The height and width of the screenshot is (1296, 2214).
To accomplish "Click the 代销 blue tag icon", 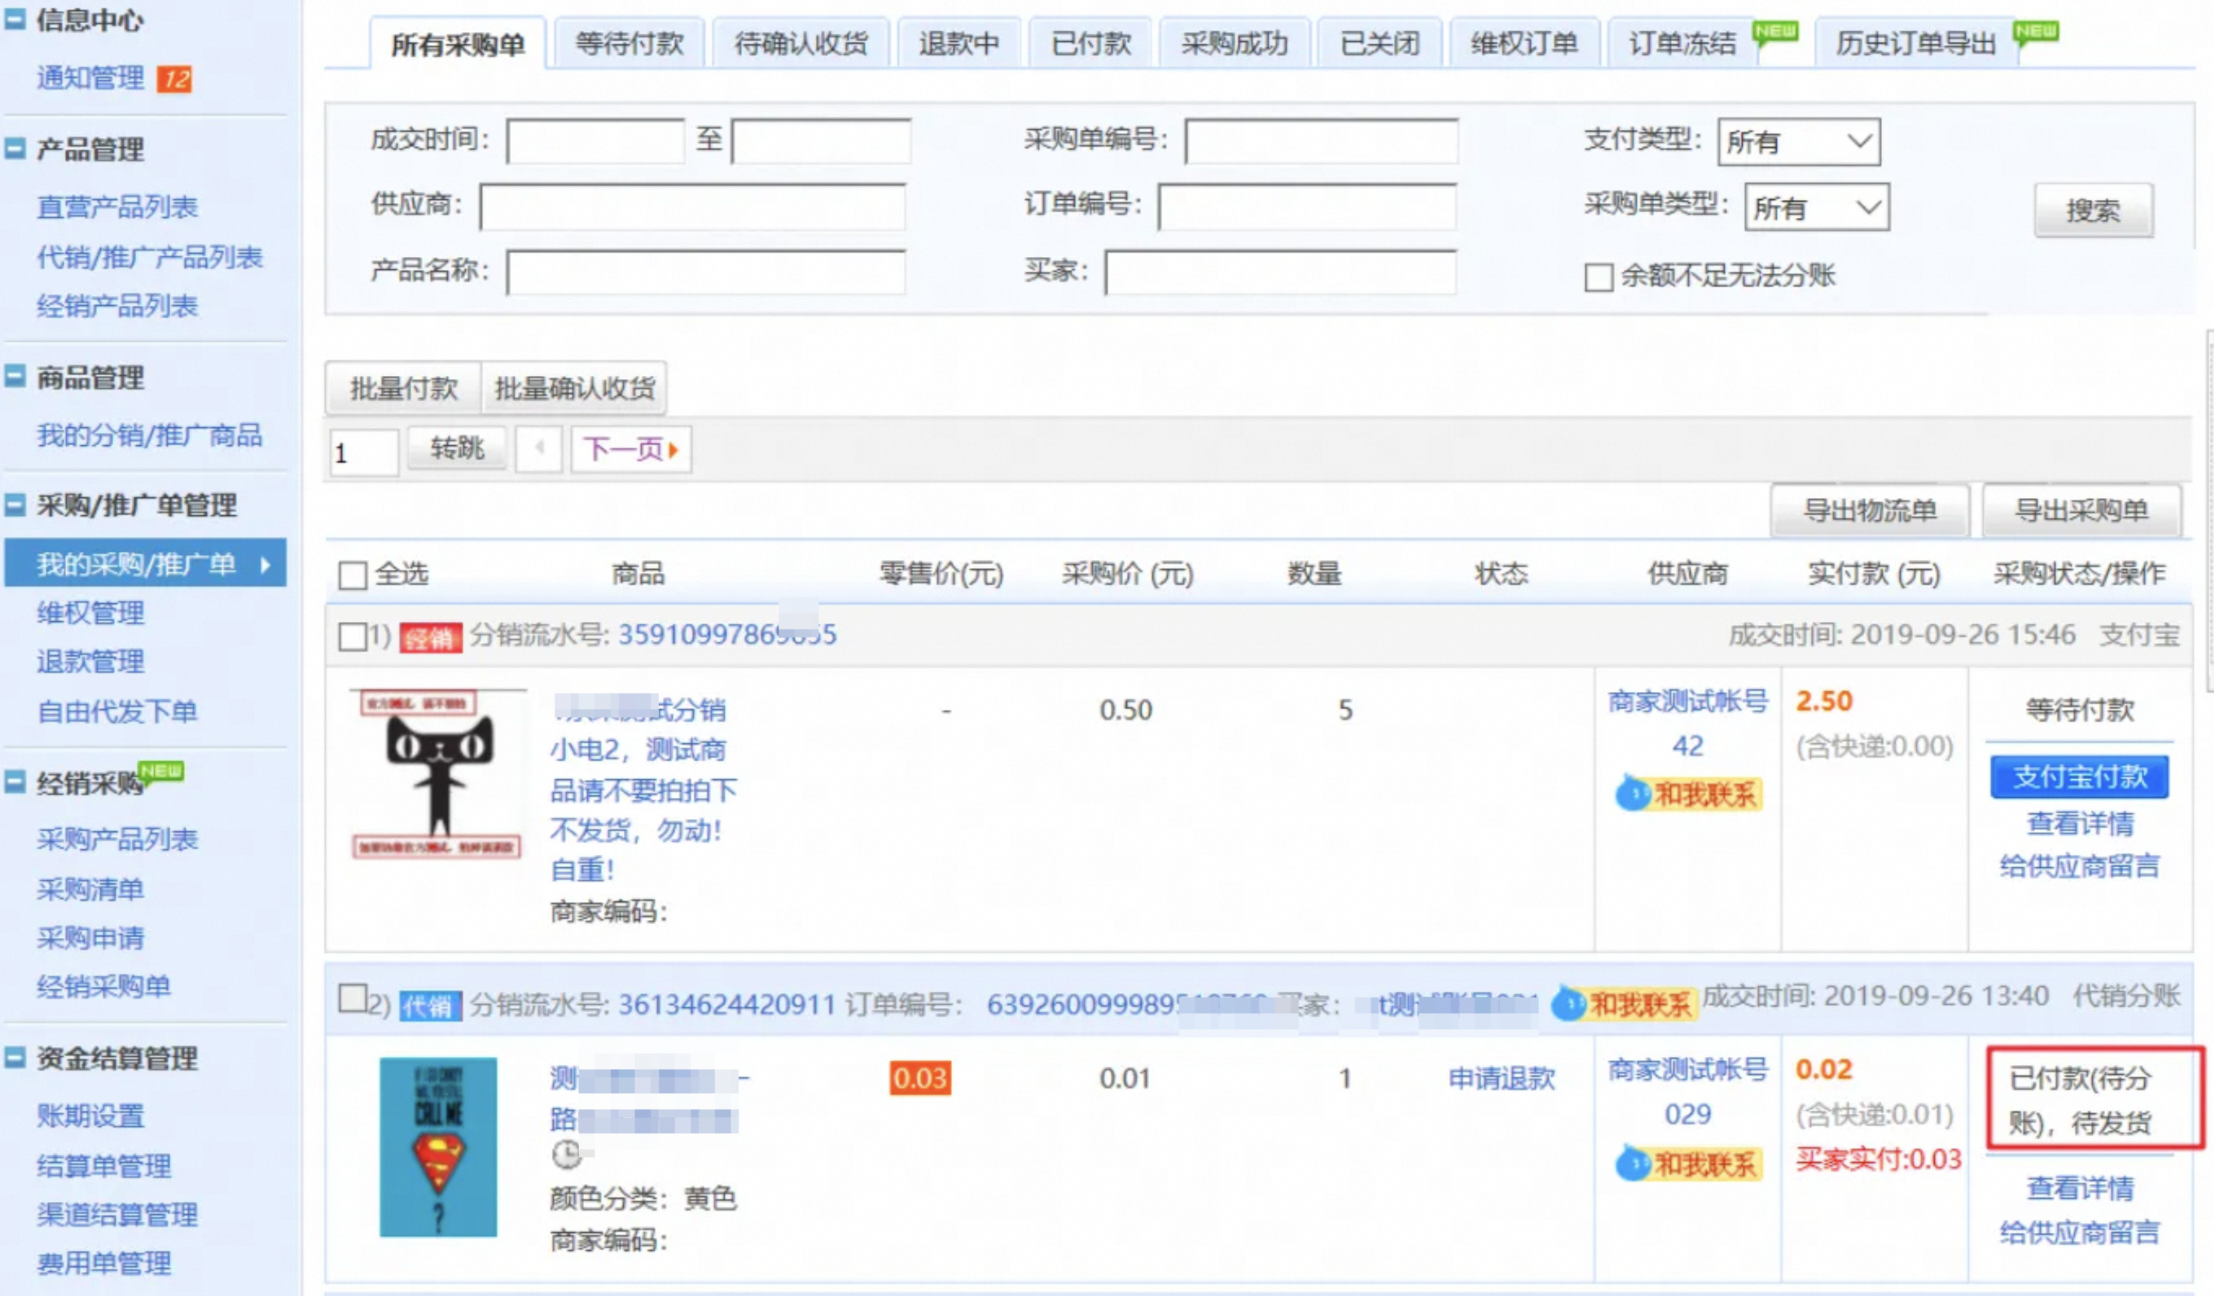I will coord(430,1006).
